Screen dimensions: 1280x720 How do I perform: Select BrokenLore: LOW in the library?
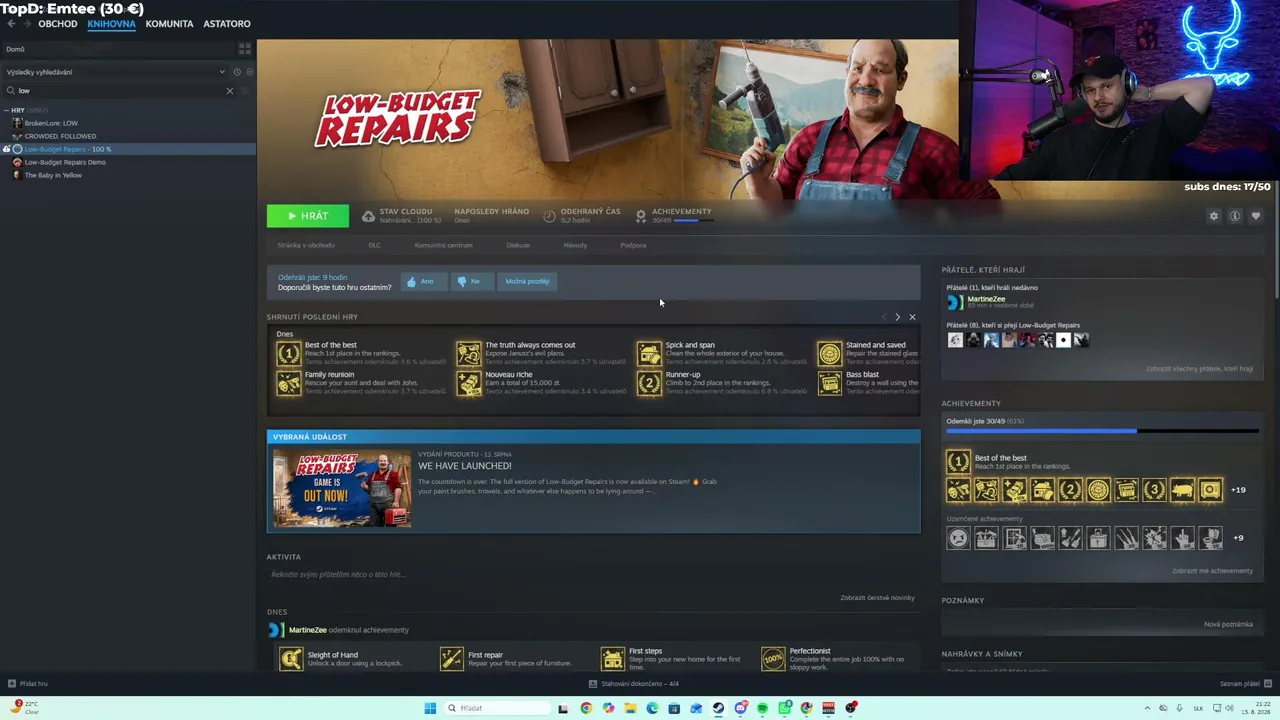pyautogui.click(x=51, y=123)
